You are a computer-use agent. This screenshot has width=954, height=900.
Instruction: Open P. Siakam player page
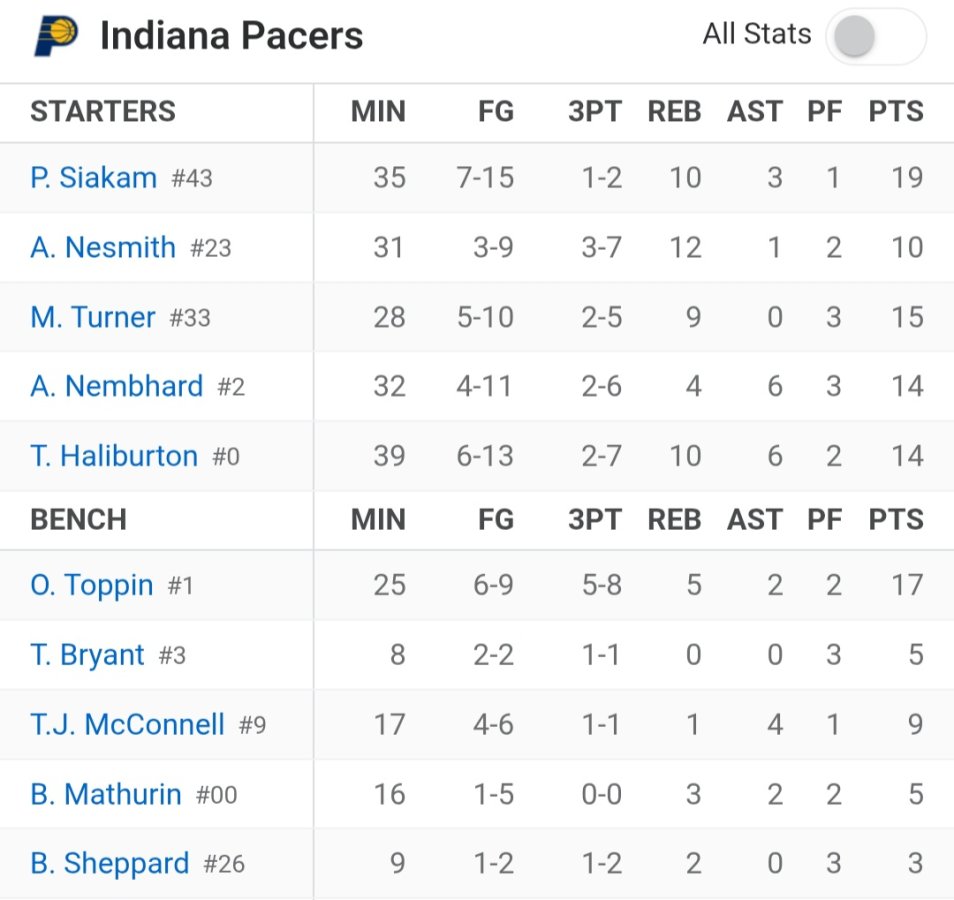click(x=94, y=178)
